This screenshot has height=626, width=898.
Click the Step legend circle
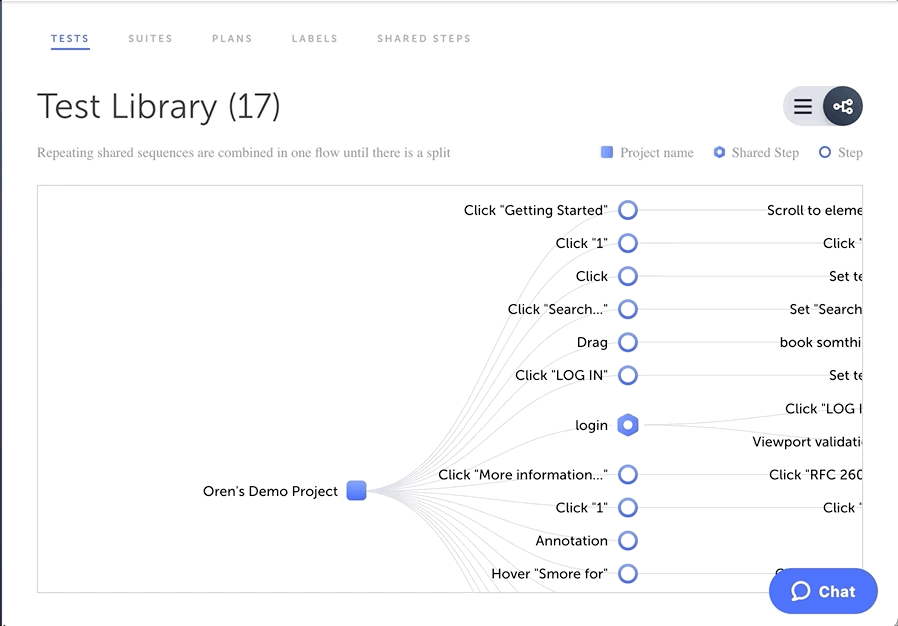(825, 152)
